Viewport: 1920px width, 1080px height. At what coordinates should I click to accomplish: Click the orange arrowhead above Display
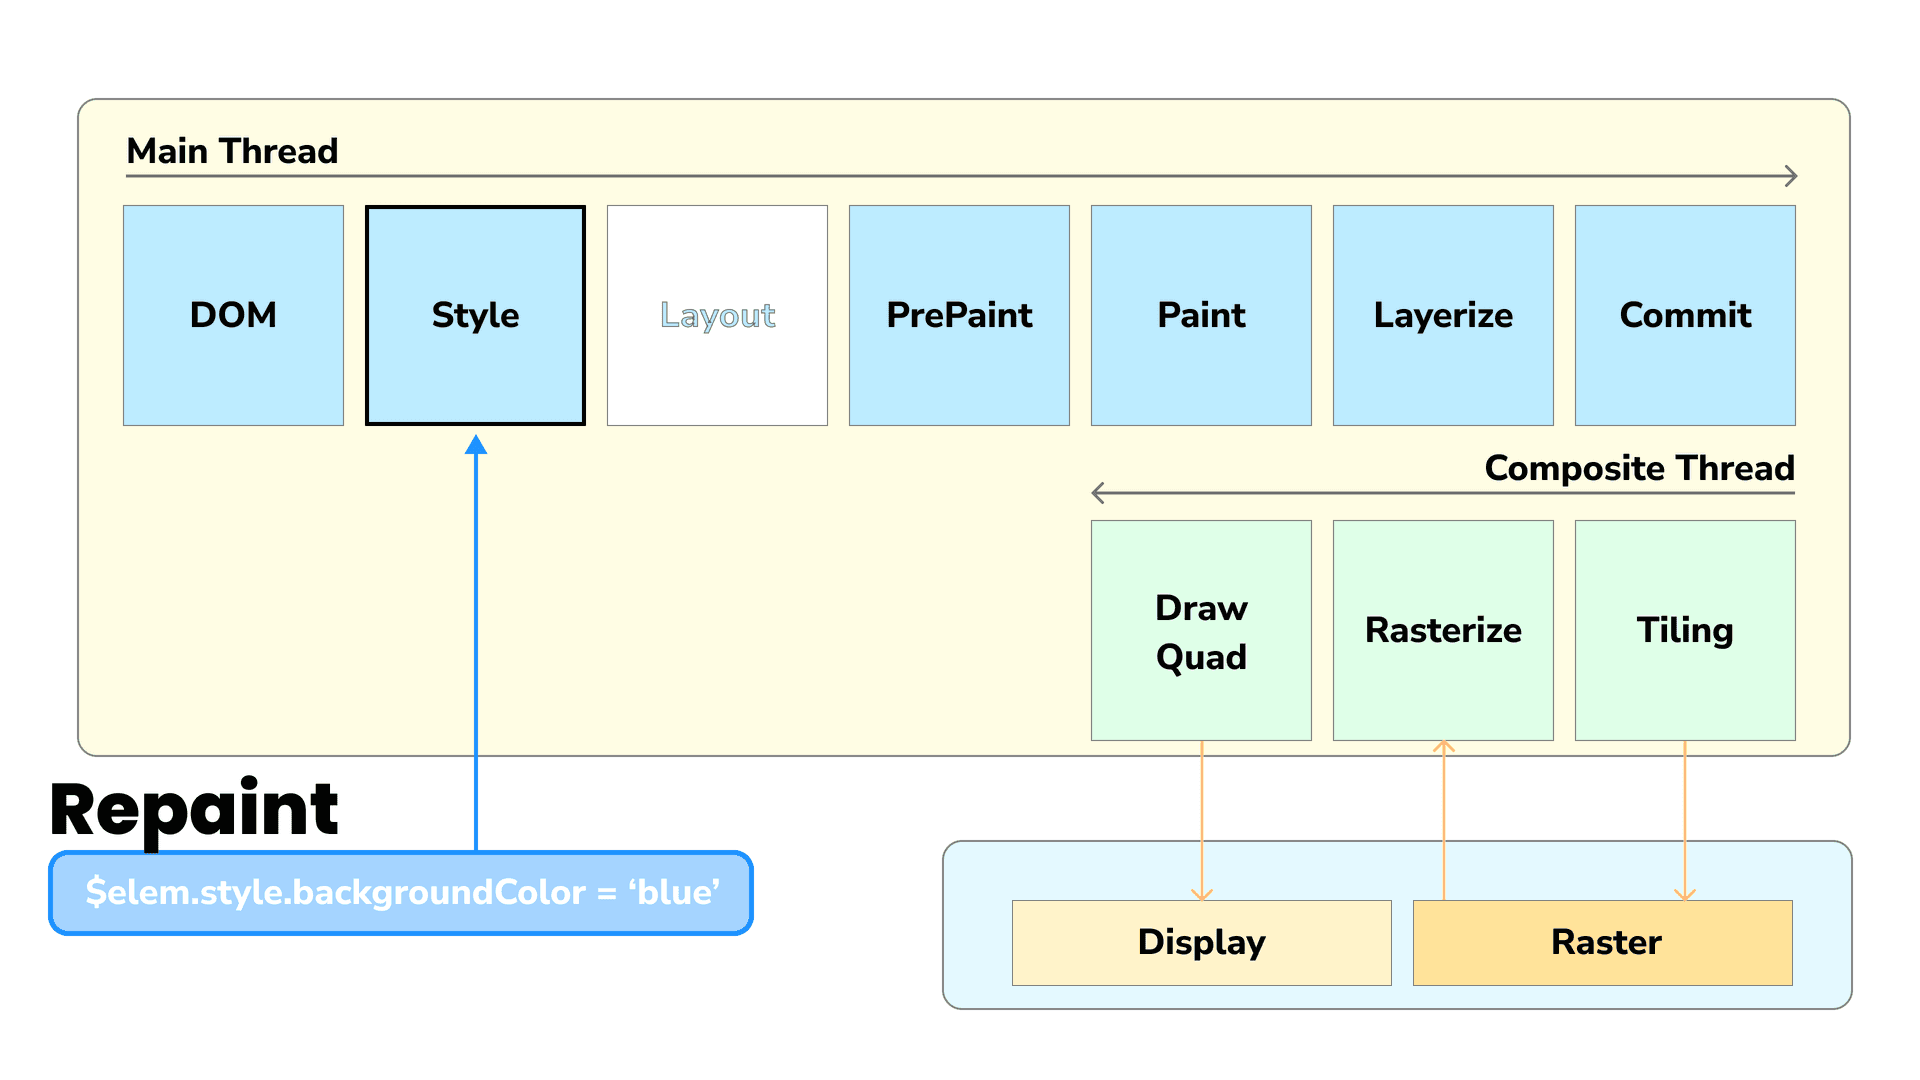1202,894
